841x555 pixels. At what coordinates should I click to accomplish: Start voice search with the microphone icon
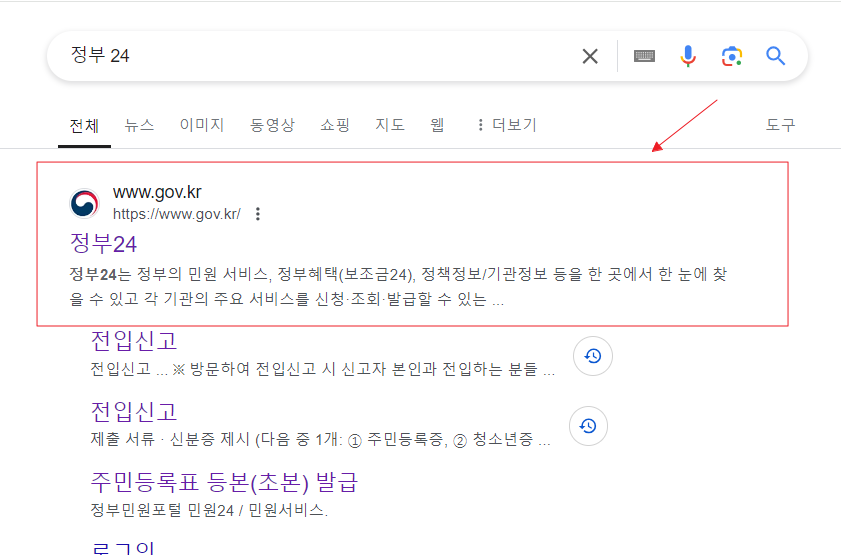point(688,56)
